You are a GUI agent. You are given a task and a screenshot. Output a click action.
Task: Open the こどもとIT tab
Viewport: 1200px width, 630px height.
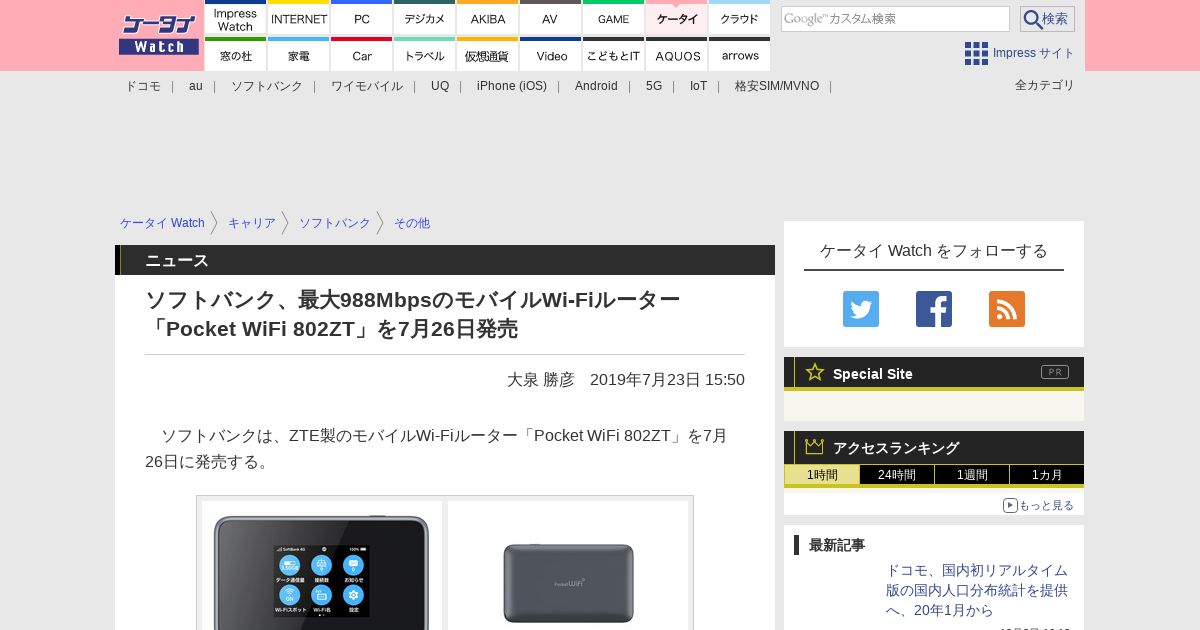(614, 55)
